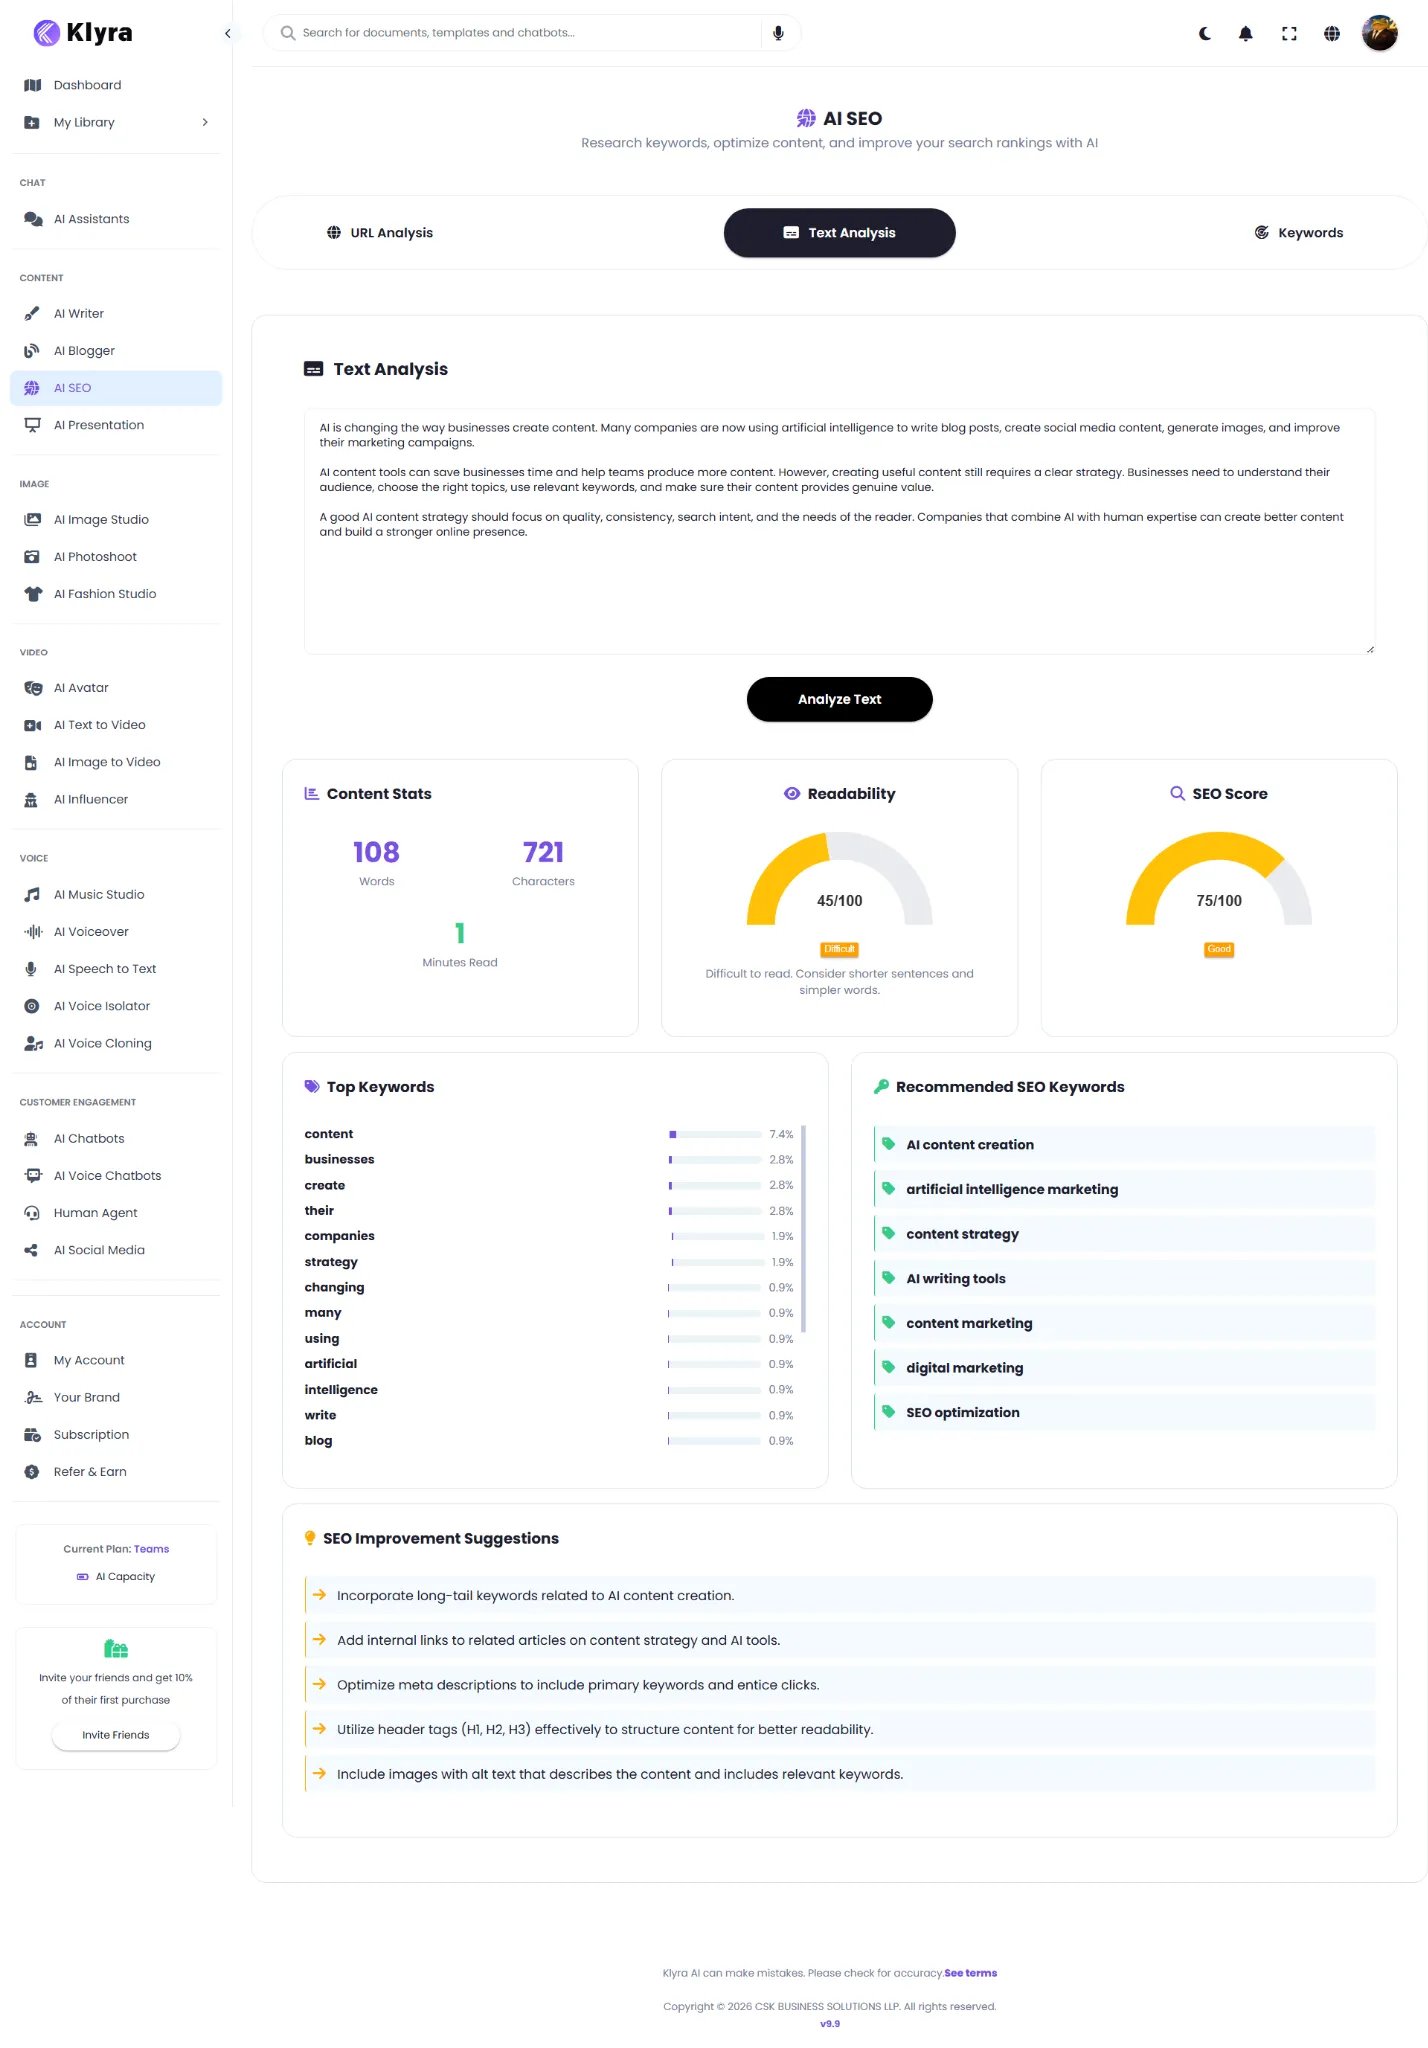
Task: Click the Klyra logo
Action: click(x=83, y=33)
